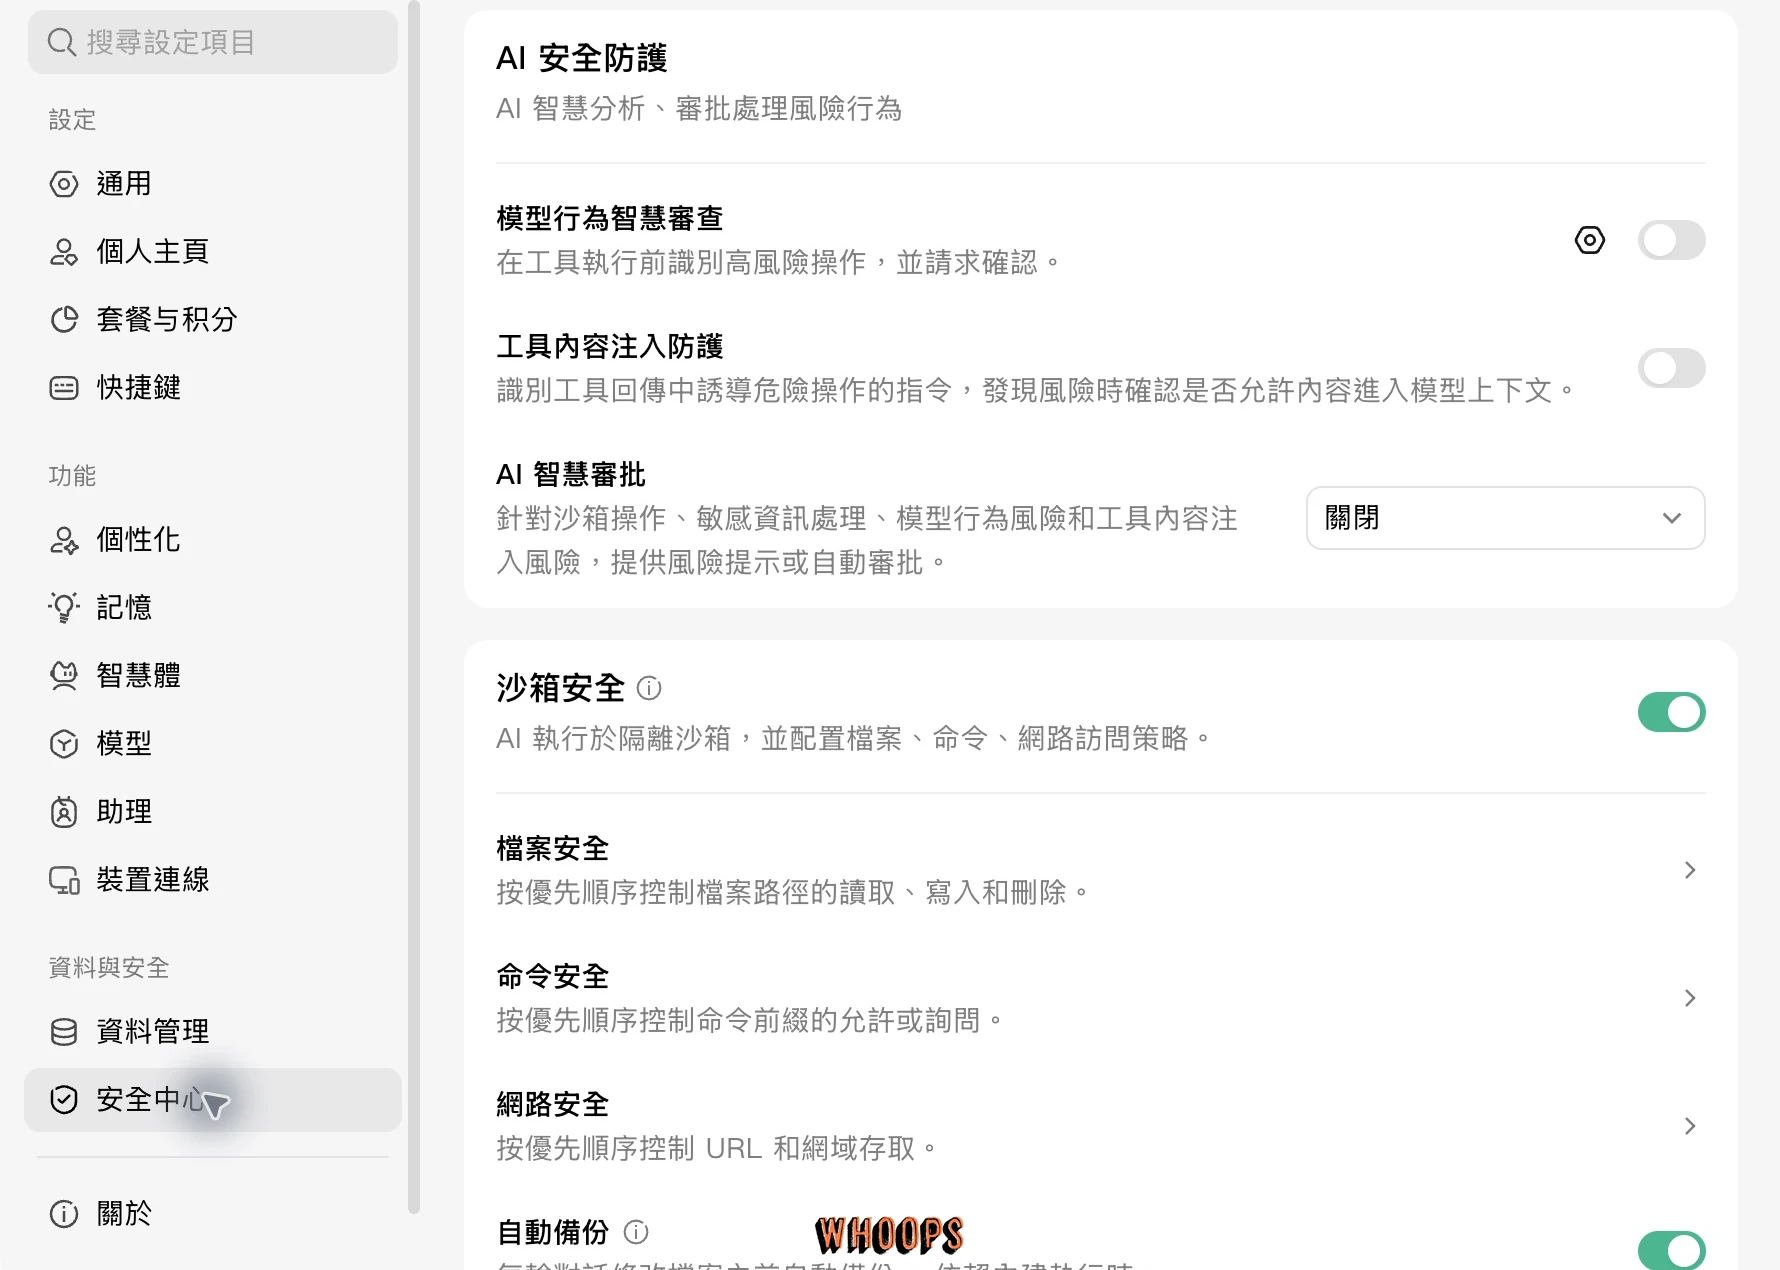Image resolution: width=1780 pixels, height=1270 pixels.
Task: Open the 檔案安全 title text
Action: click(552, 848)
